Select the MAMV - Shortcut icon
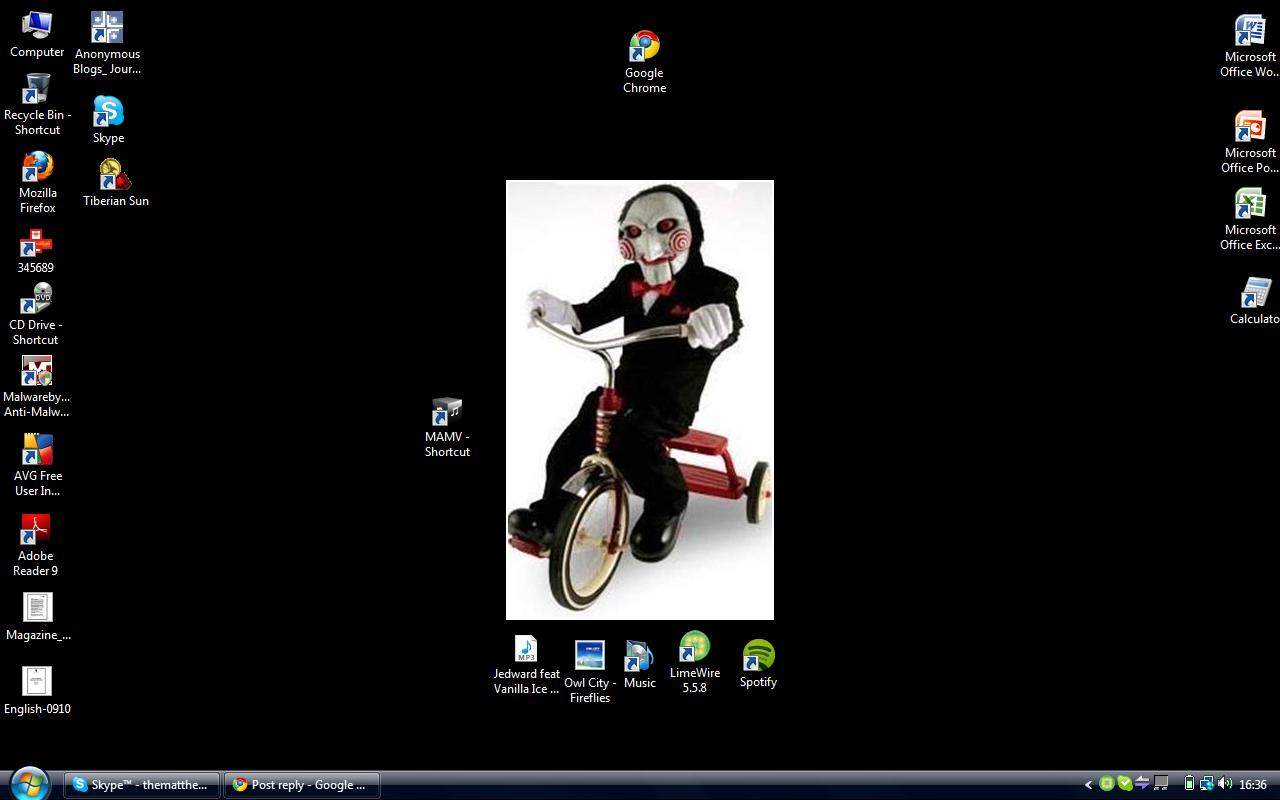 [x=447, y=428]
